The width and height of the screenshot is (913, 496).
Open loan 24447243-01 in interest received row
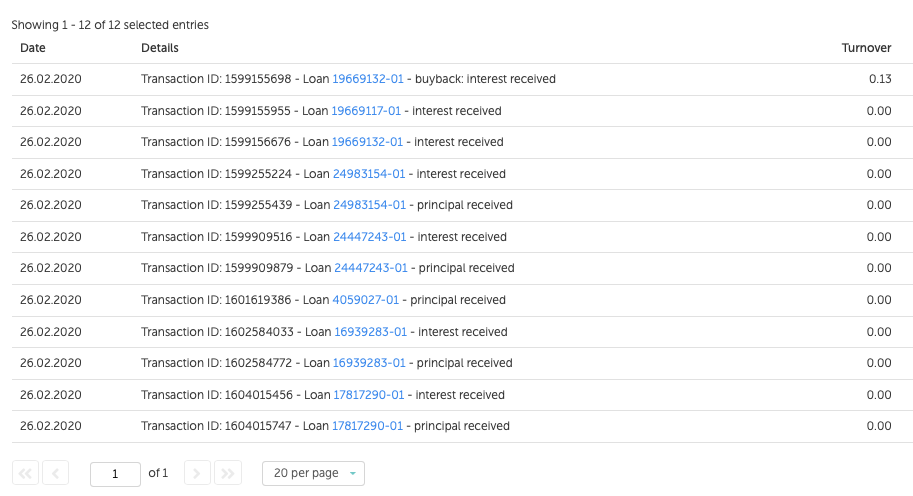[x=370, y=237]
